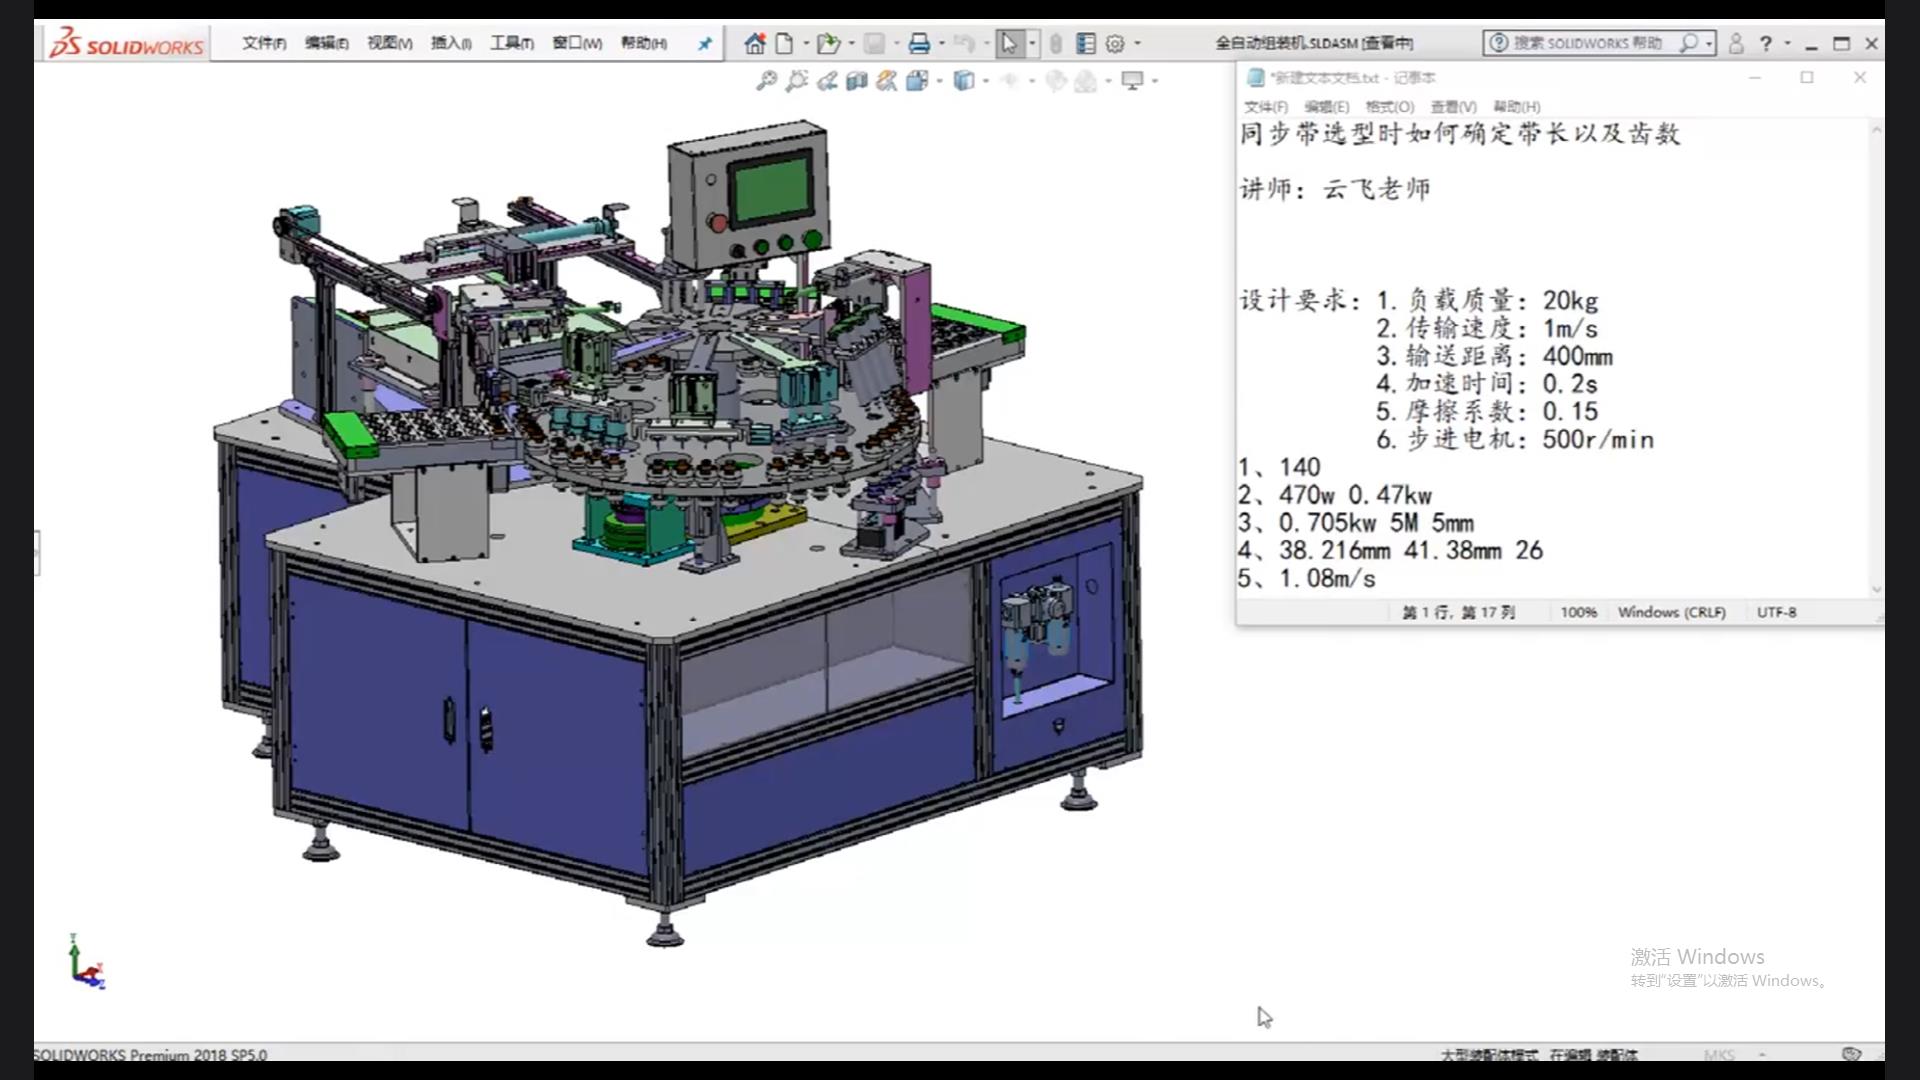1920x1080 pixels.
Task: Click the search magnifier in SolidWorks help box
Action: click(x=1688, y=43)
